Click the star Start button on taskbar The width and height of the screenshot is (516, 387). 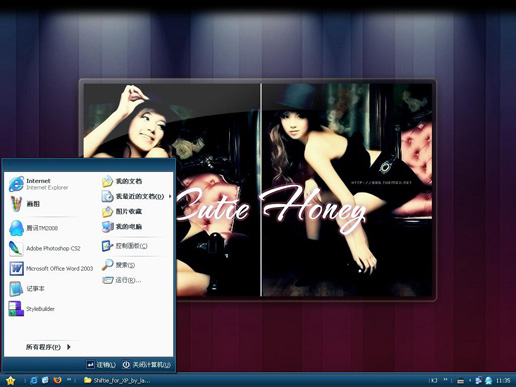point(10,380)
